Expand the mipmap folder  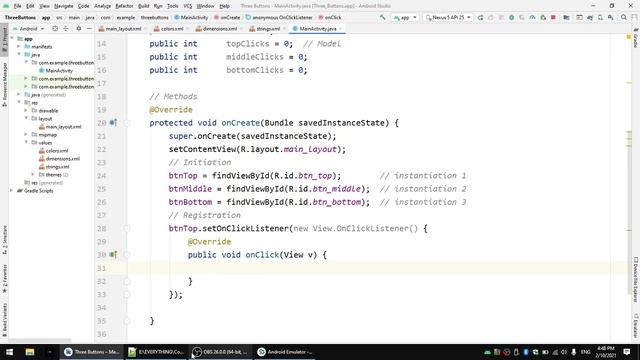click(26, 134)
